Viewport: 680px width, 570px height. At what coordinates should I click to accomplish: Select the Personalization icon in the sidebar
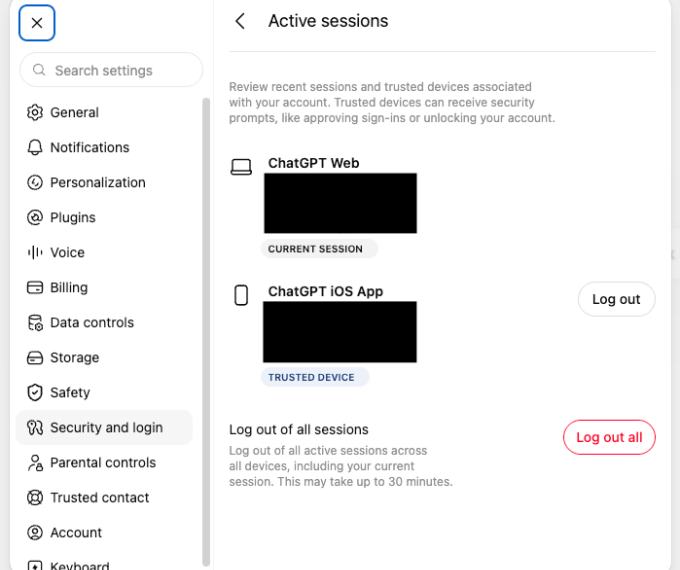click(35, 183)
